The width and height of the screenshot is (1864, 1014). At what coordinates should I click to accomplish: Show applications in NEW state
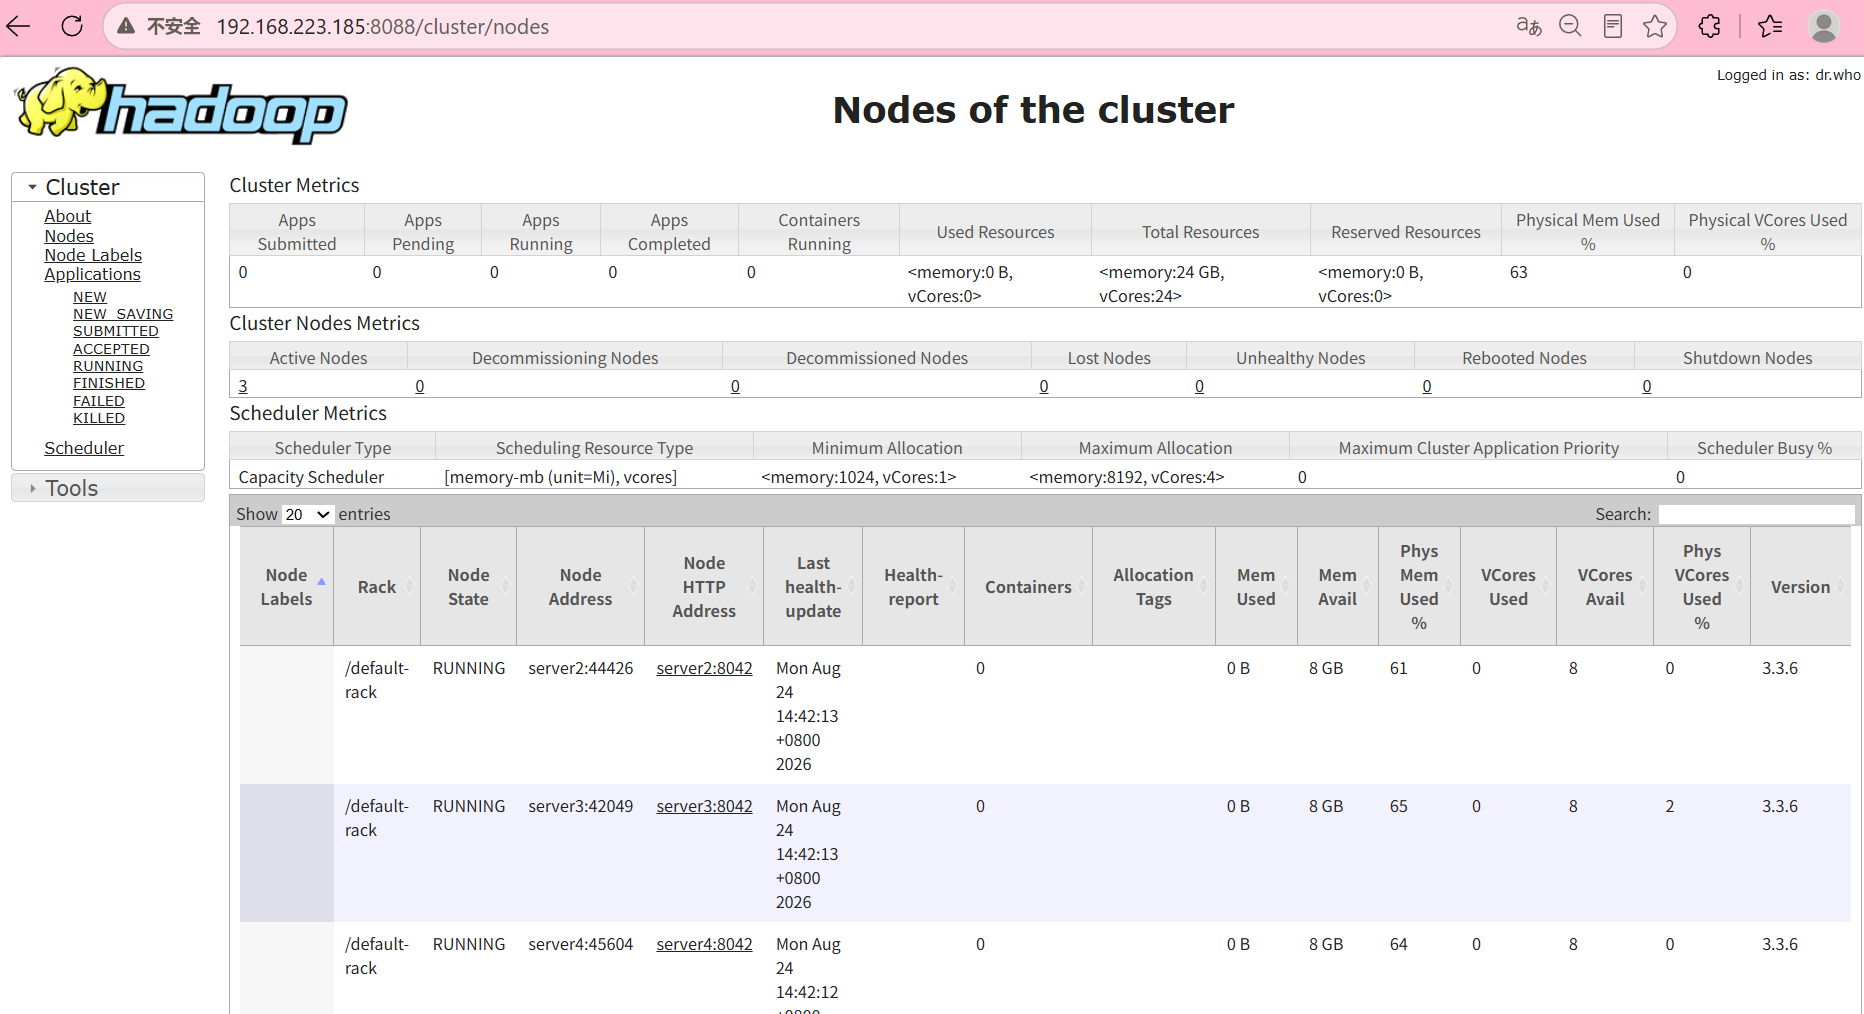click(x=90, y=297)
